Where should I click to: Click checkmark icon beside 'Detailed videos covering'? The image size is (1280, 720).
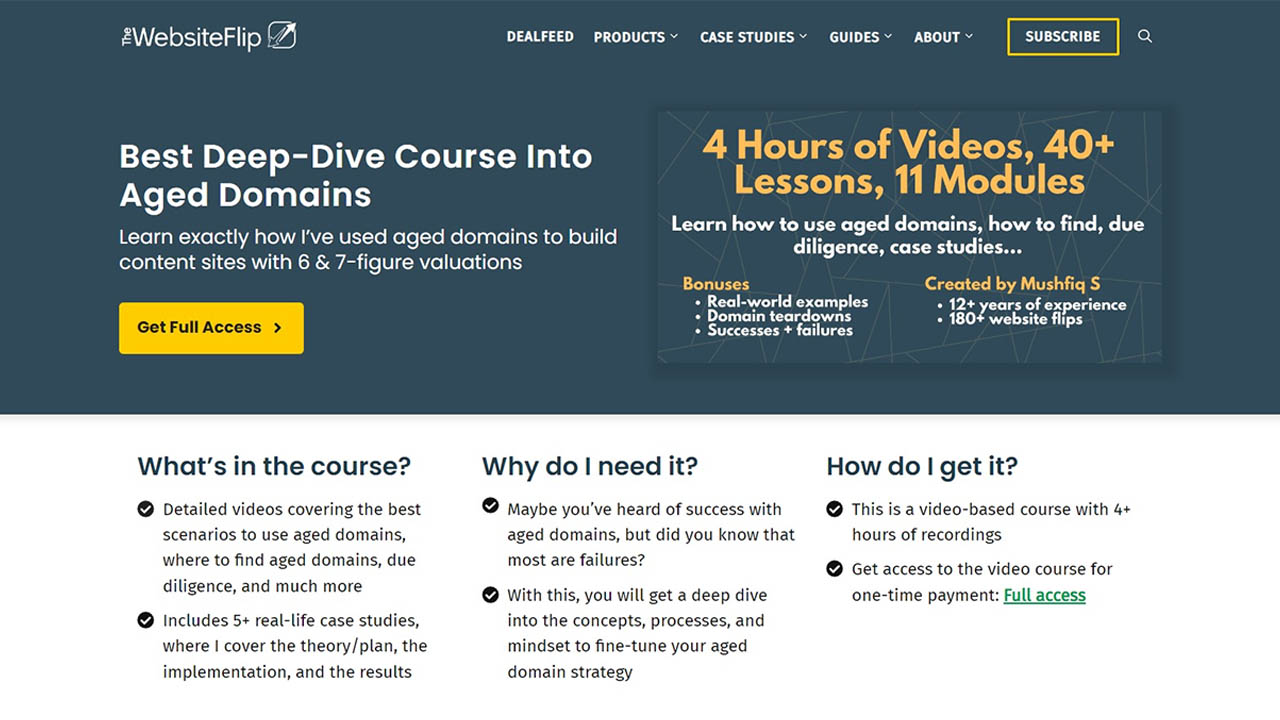click(146, 509)
